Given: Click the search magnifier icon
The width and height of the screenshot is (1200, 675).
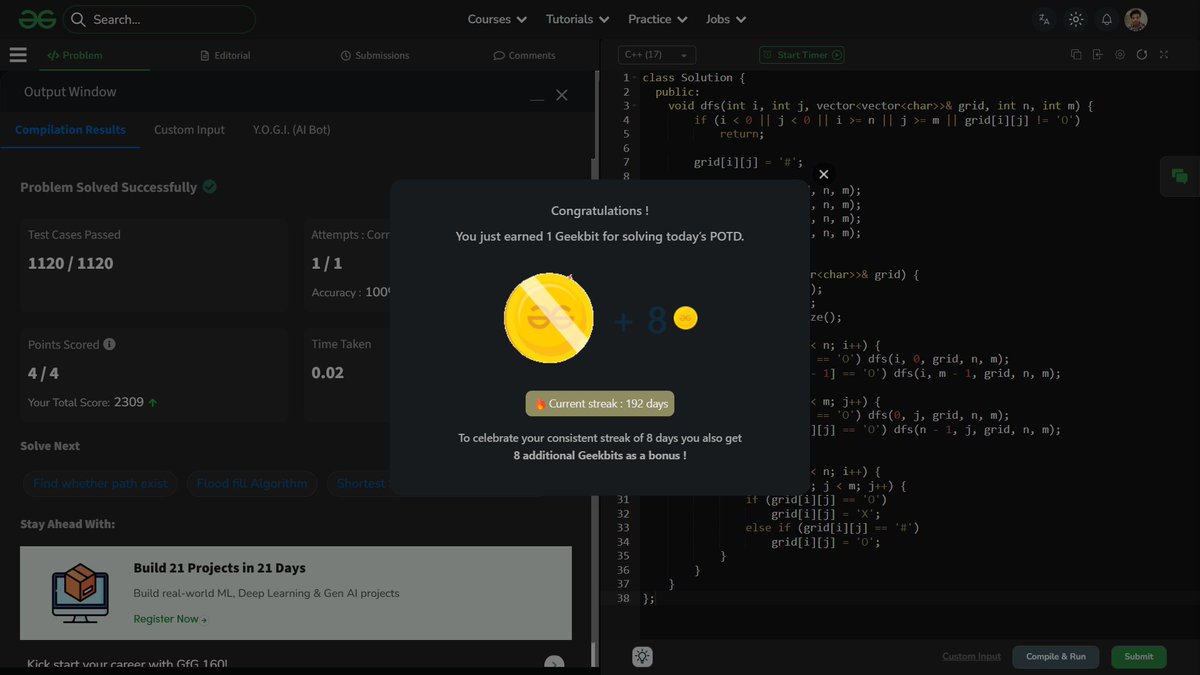Looking at the screenshot, I should (x=79, y=19).
